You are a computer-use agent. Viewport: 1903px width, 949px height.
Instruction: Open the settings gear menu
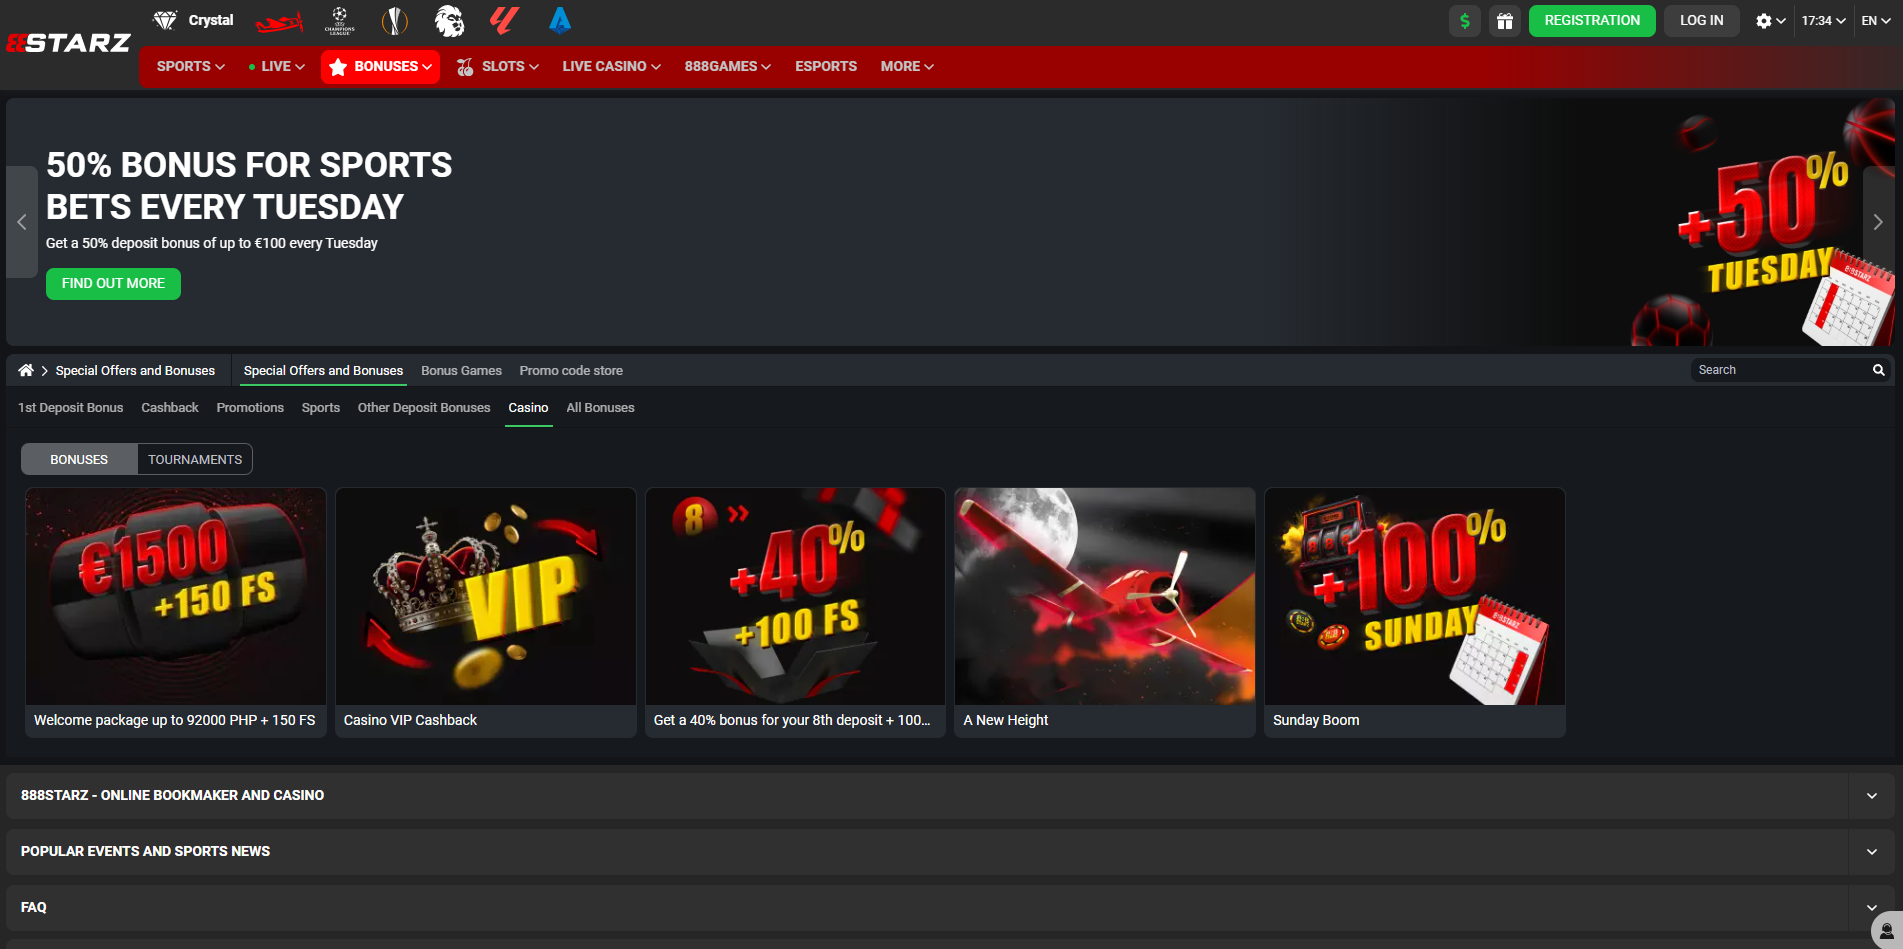tap(1764, 20)
